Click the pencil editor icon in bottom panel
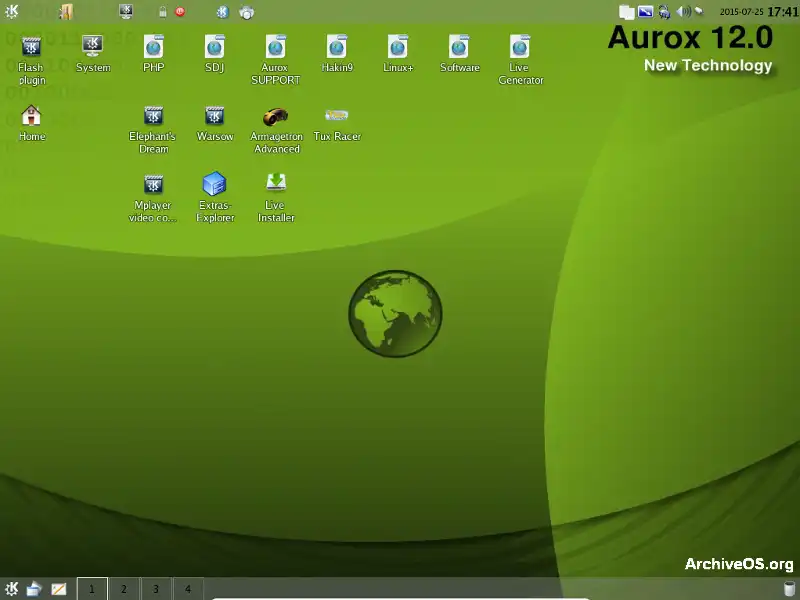The height and width of the screenshot is (600, 800). (x=59, y=589)
